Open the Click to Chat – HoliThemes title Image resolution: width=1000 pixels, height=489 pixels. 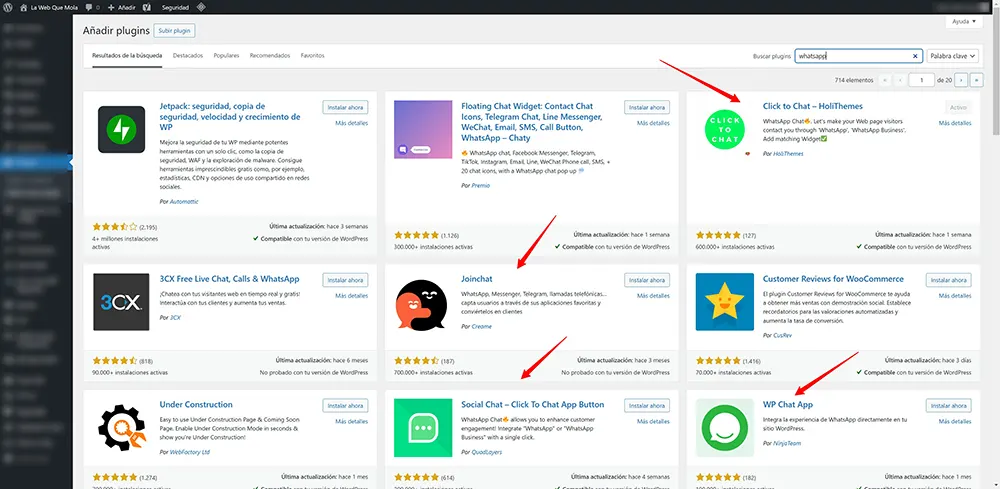tap(812, 106)
